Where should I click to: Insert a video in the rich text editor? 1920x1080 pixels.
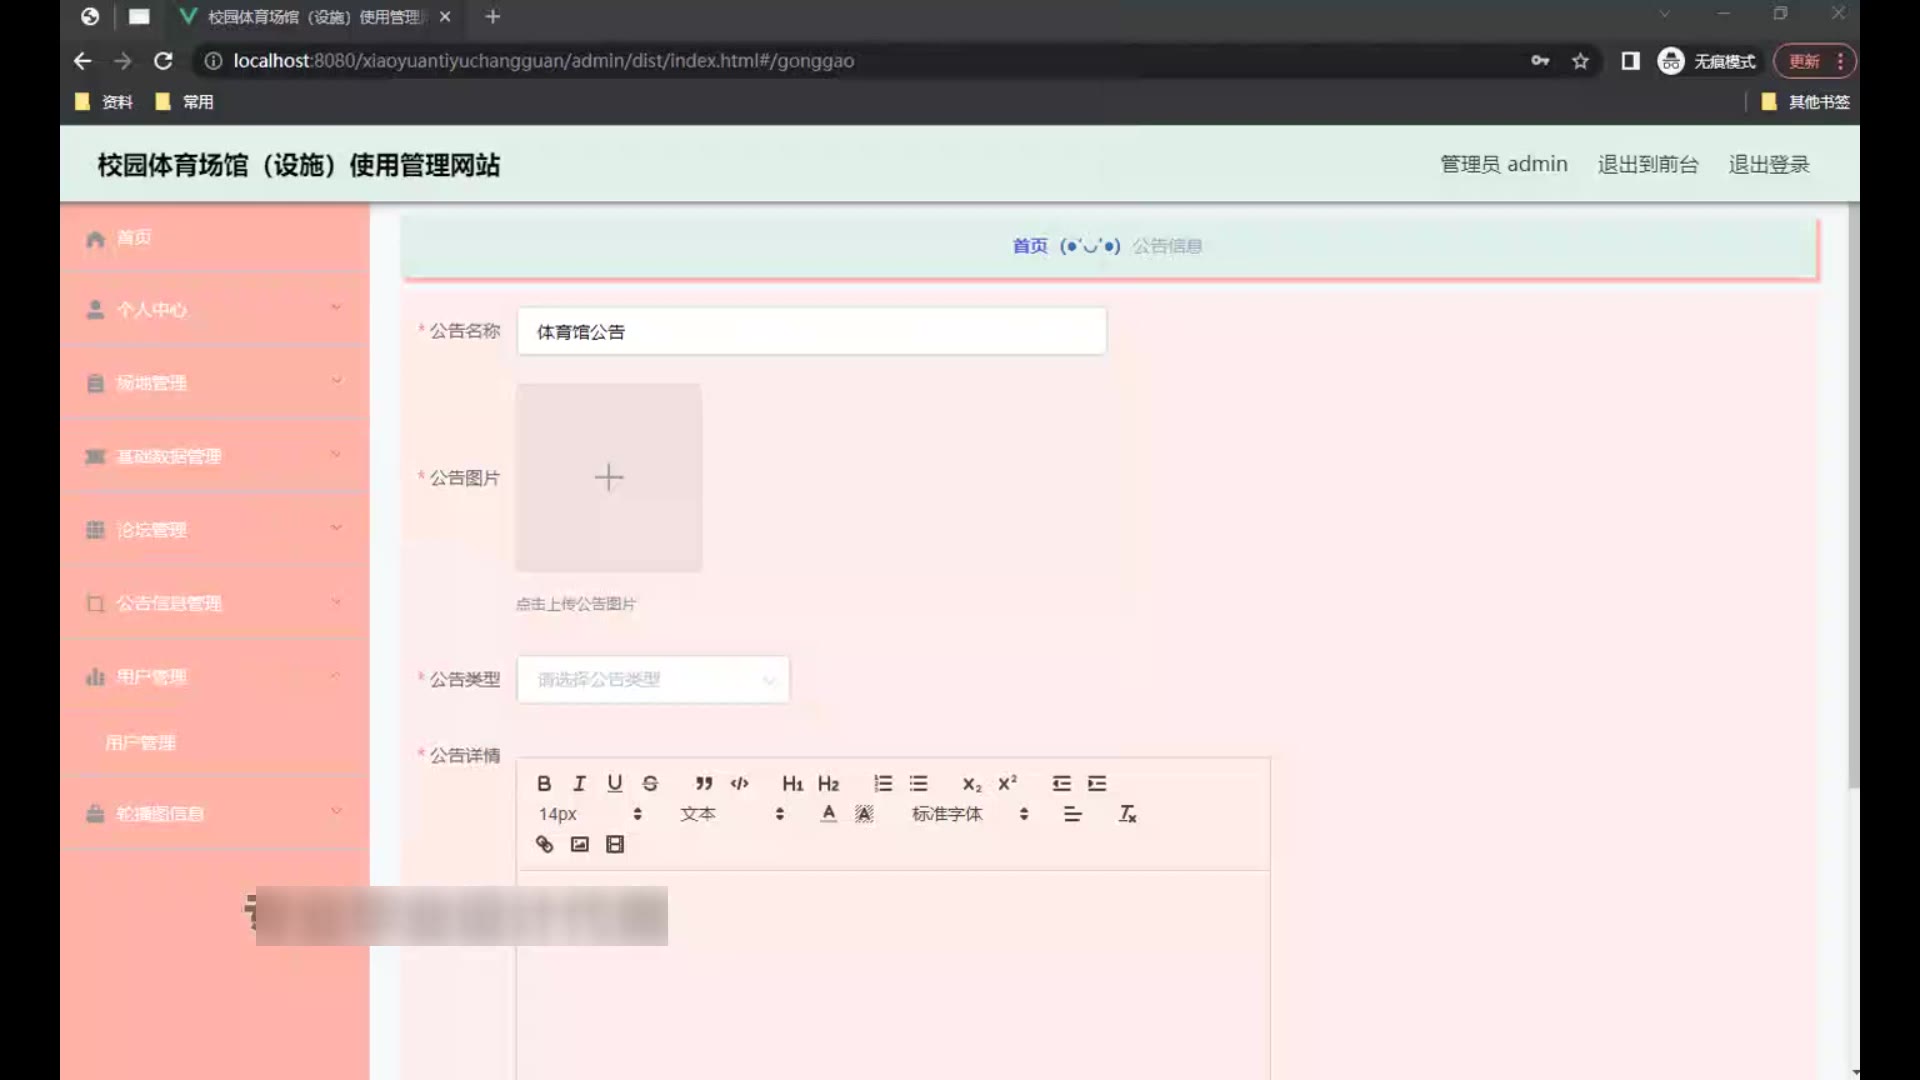(x=615, y=844)
